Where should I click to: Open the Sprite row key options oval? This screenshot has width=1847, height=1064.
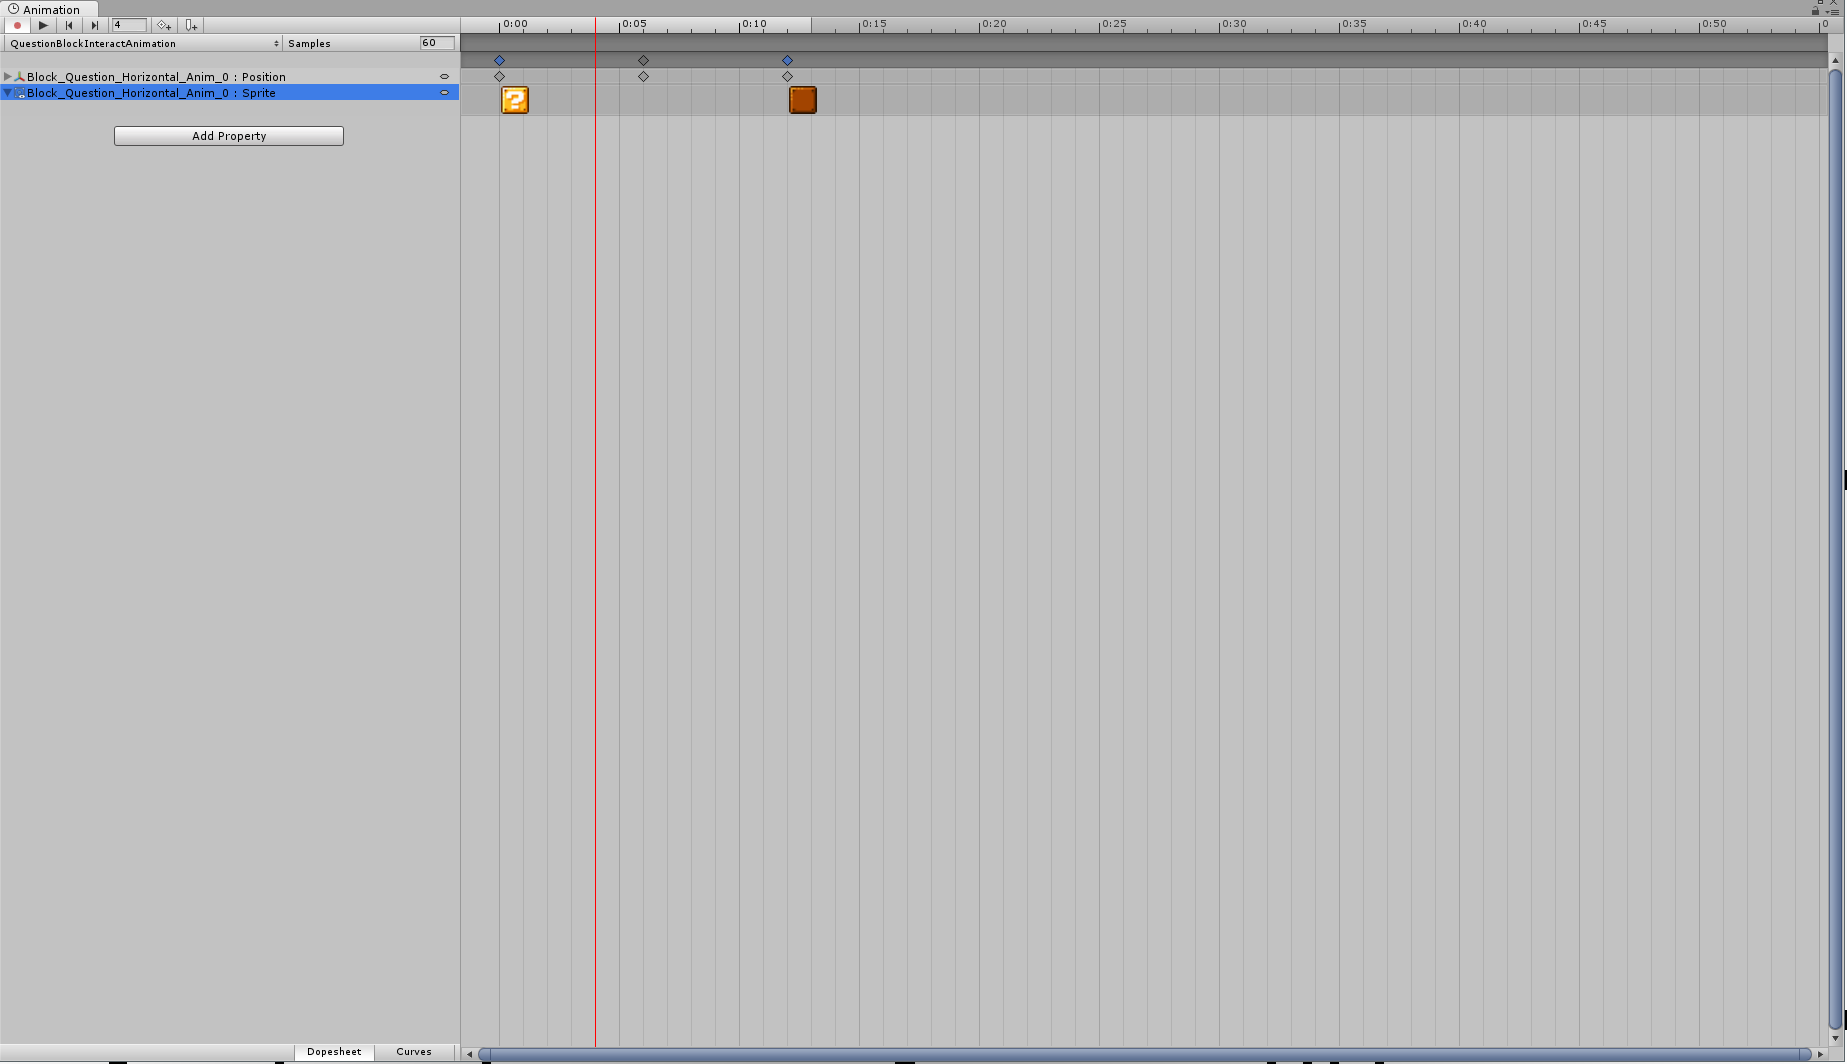pos(444,92)
